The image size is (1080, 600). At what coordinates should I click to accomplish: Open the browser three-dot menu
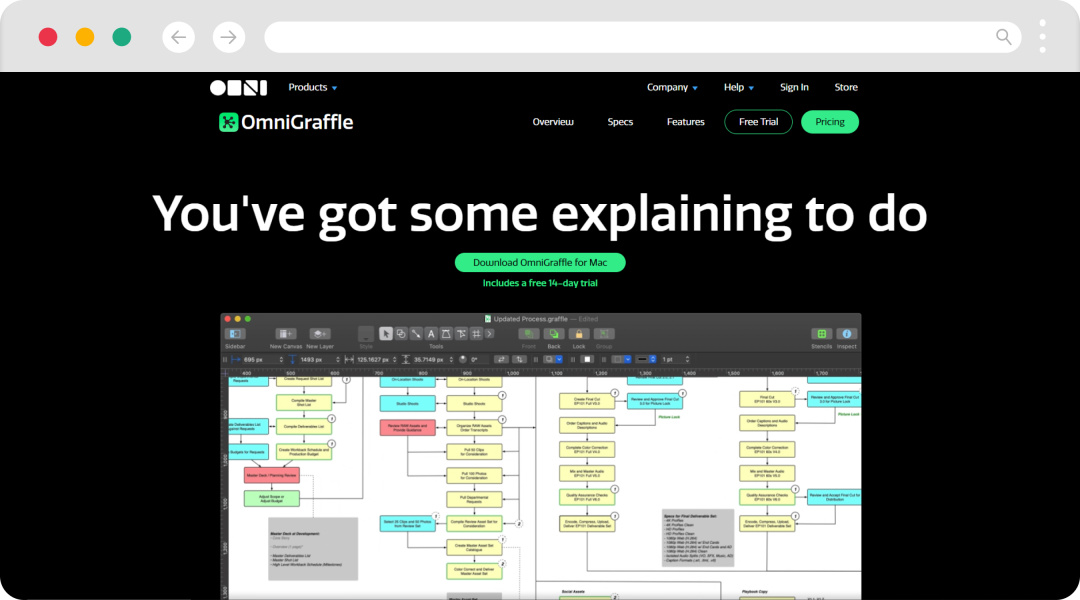pos(1043,37)
